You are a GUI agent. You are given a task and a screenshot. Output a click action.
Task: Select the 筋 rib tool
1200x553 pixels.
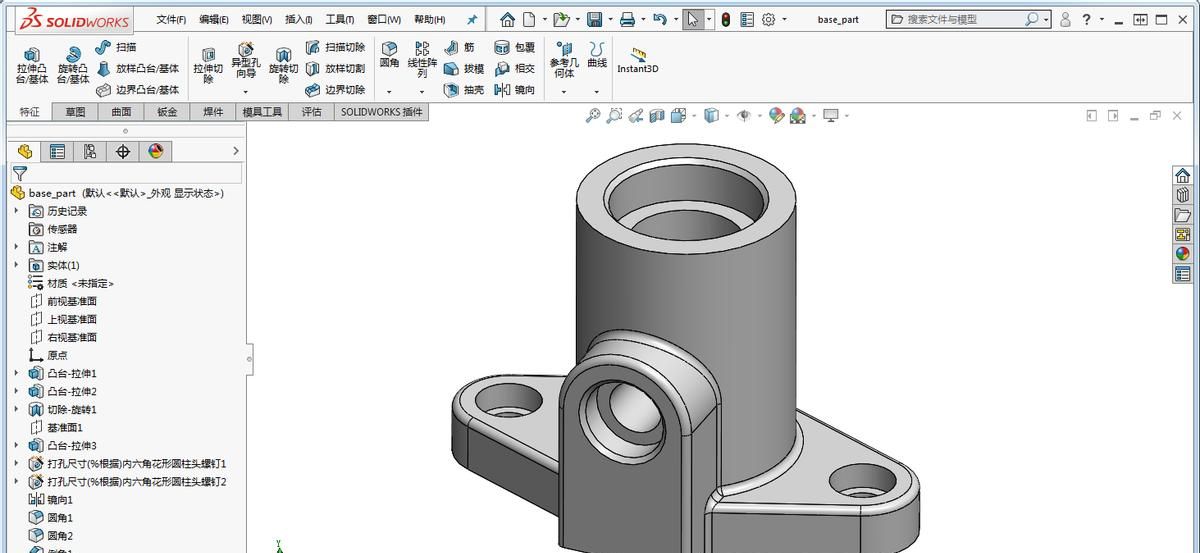tap(460, 47)
